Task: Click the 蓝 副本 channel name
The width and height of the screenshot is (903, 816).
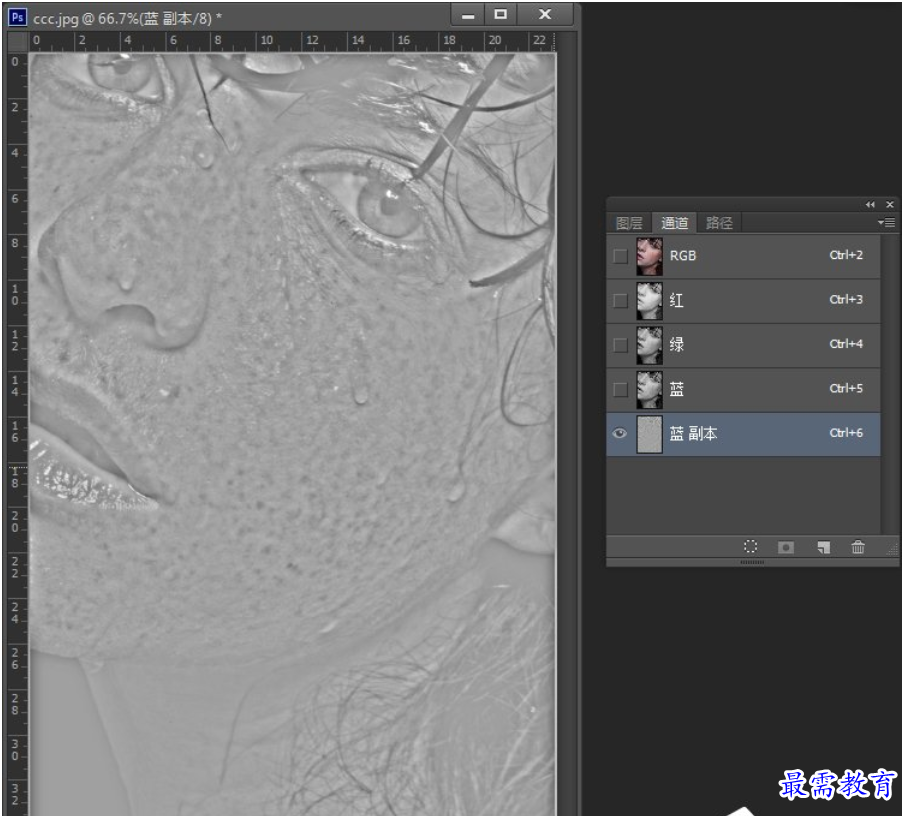Action: tap(693, 434)
